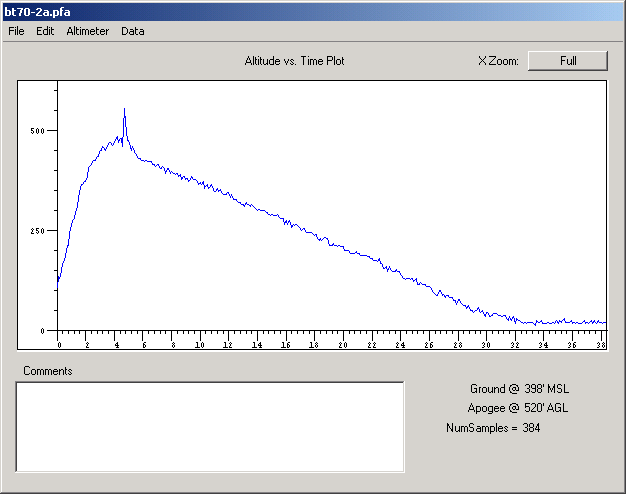Click the apogee spike on the altitude curve
The image size is (626, 494).
124,111
